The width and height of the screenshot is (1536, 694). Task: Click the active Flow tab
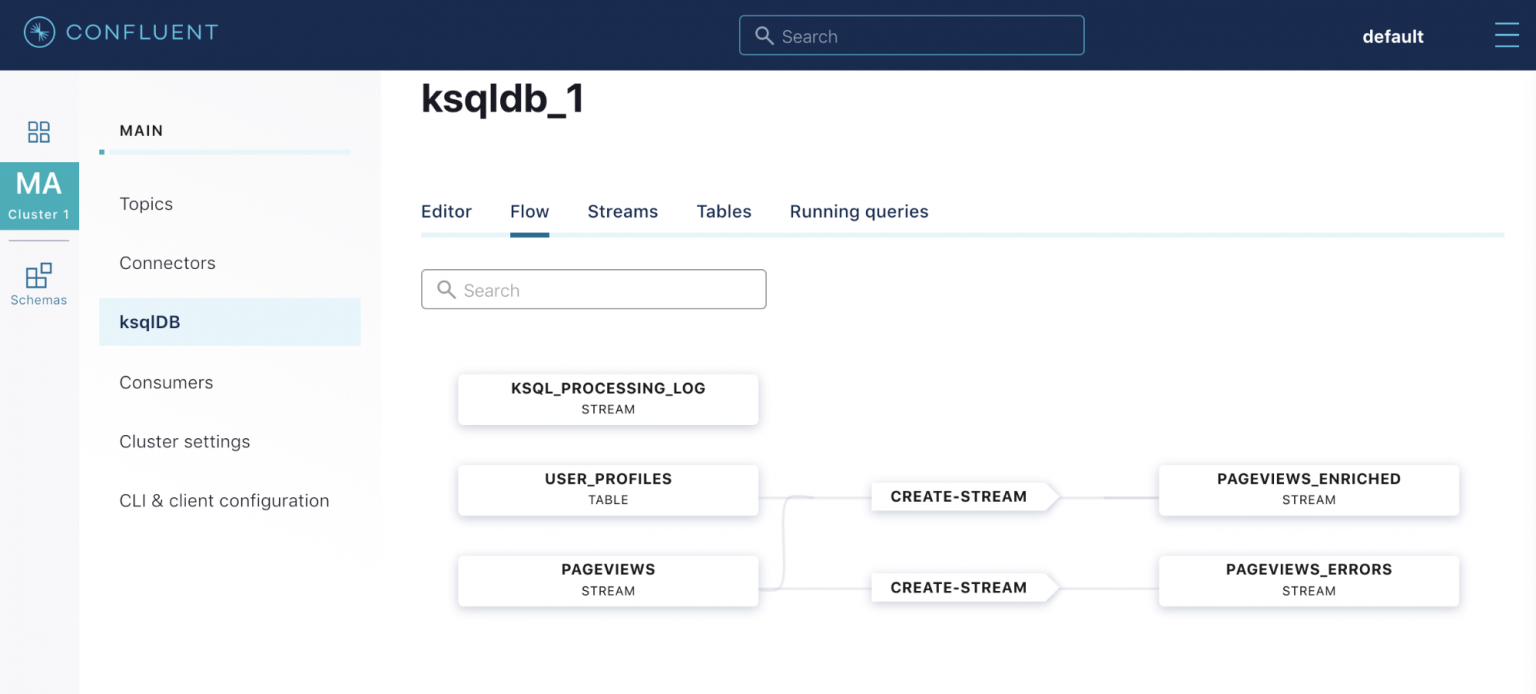click(x=529, y=211)
